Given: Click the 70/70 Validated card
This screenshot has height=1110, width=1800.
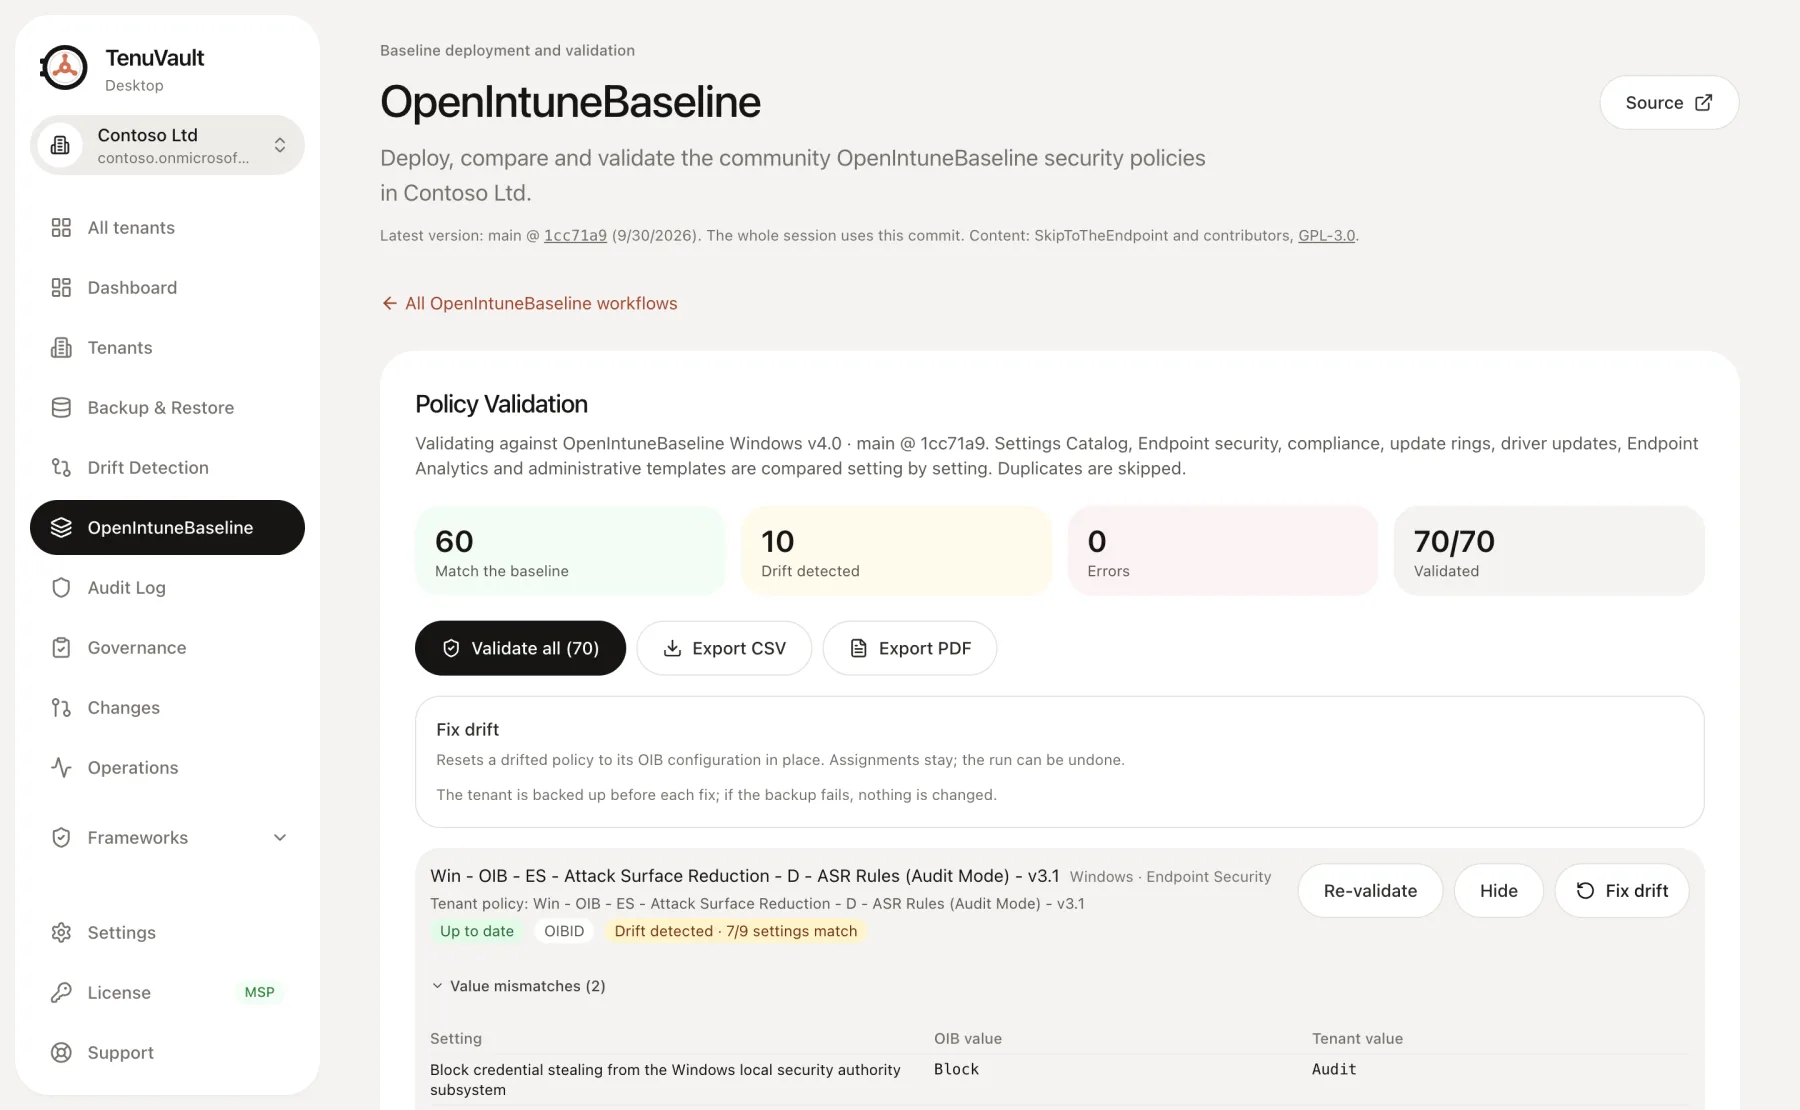Looking at the screenshot, I should pos(1549,551).
